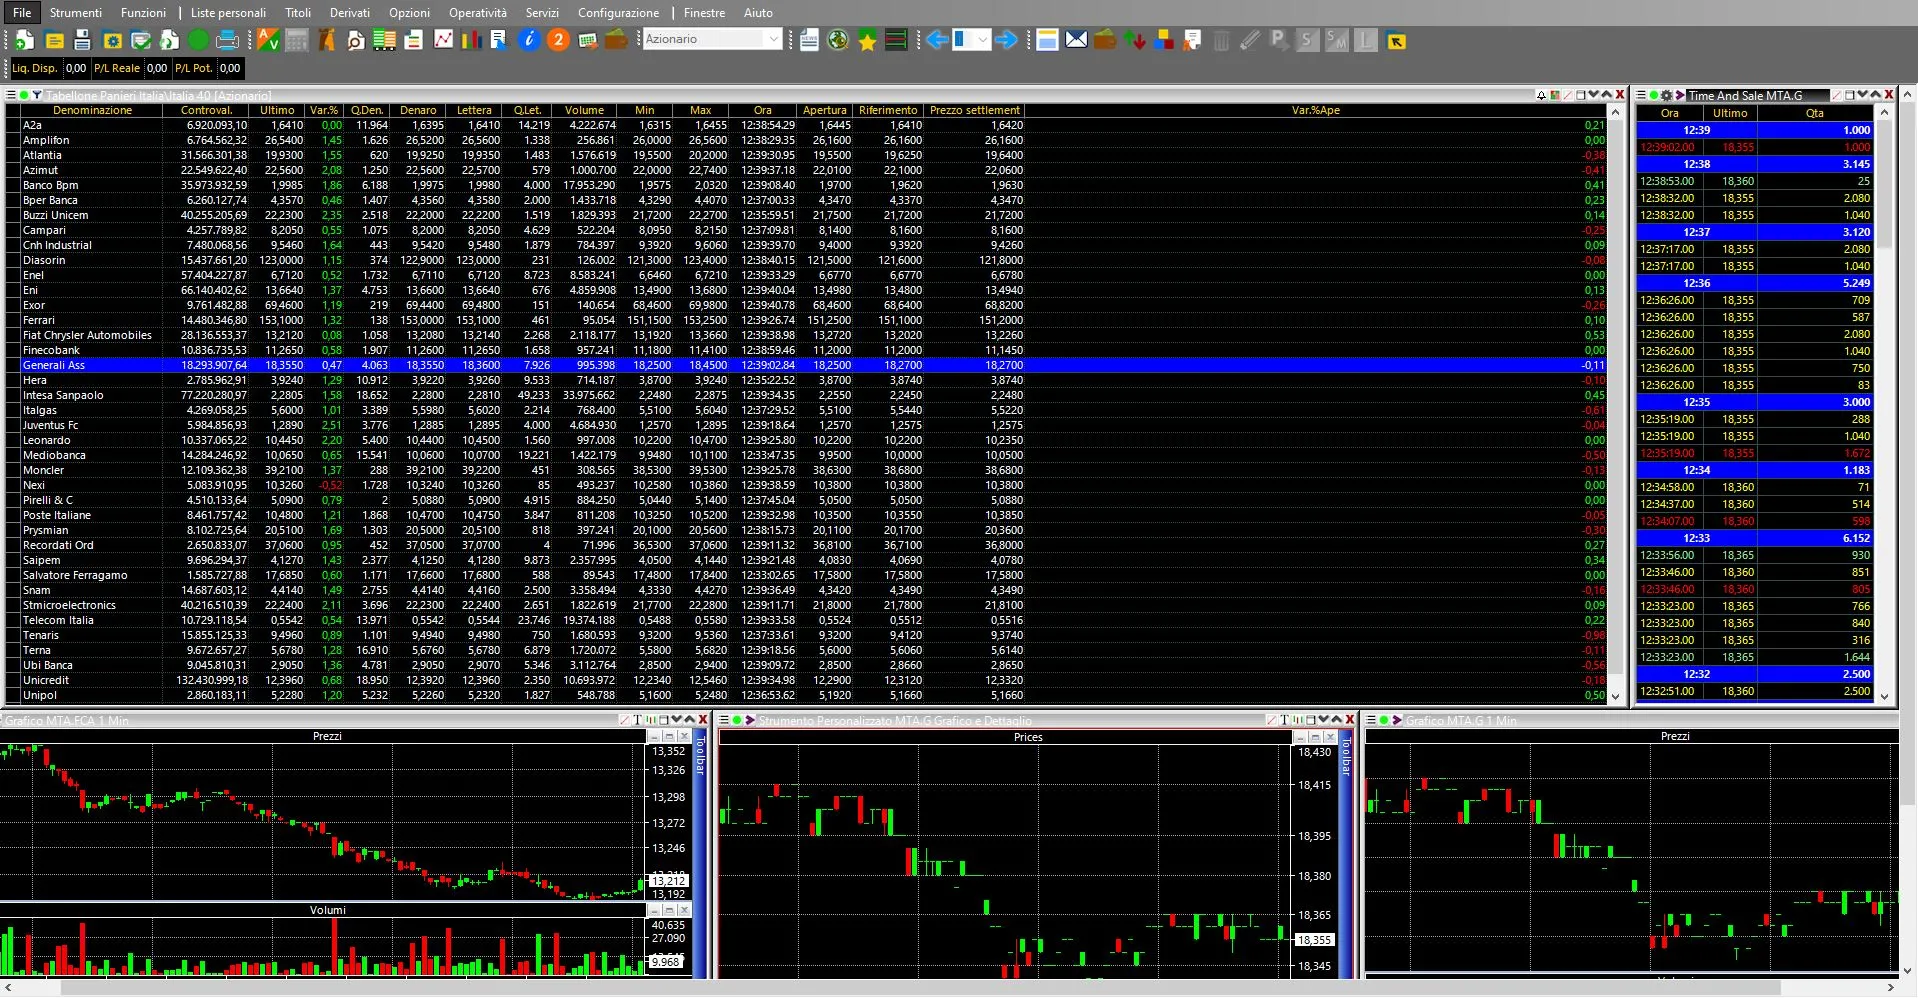Viewport: 1918px width, 998px height.
Task: Click the envelope mail icon
Action: [x=1076, y=39]
